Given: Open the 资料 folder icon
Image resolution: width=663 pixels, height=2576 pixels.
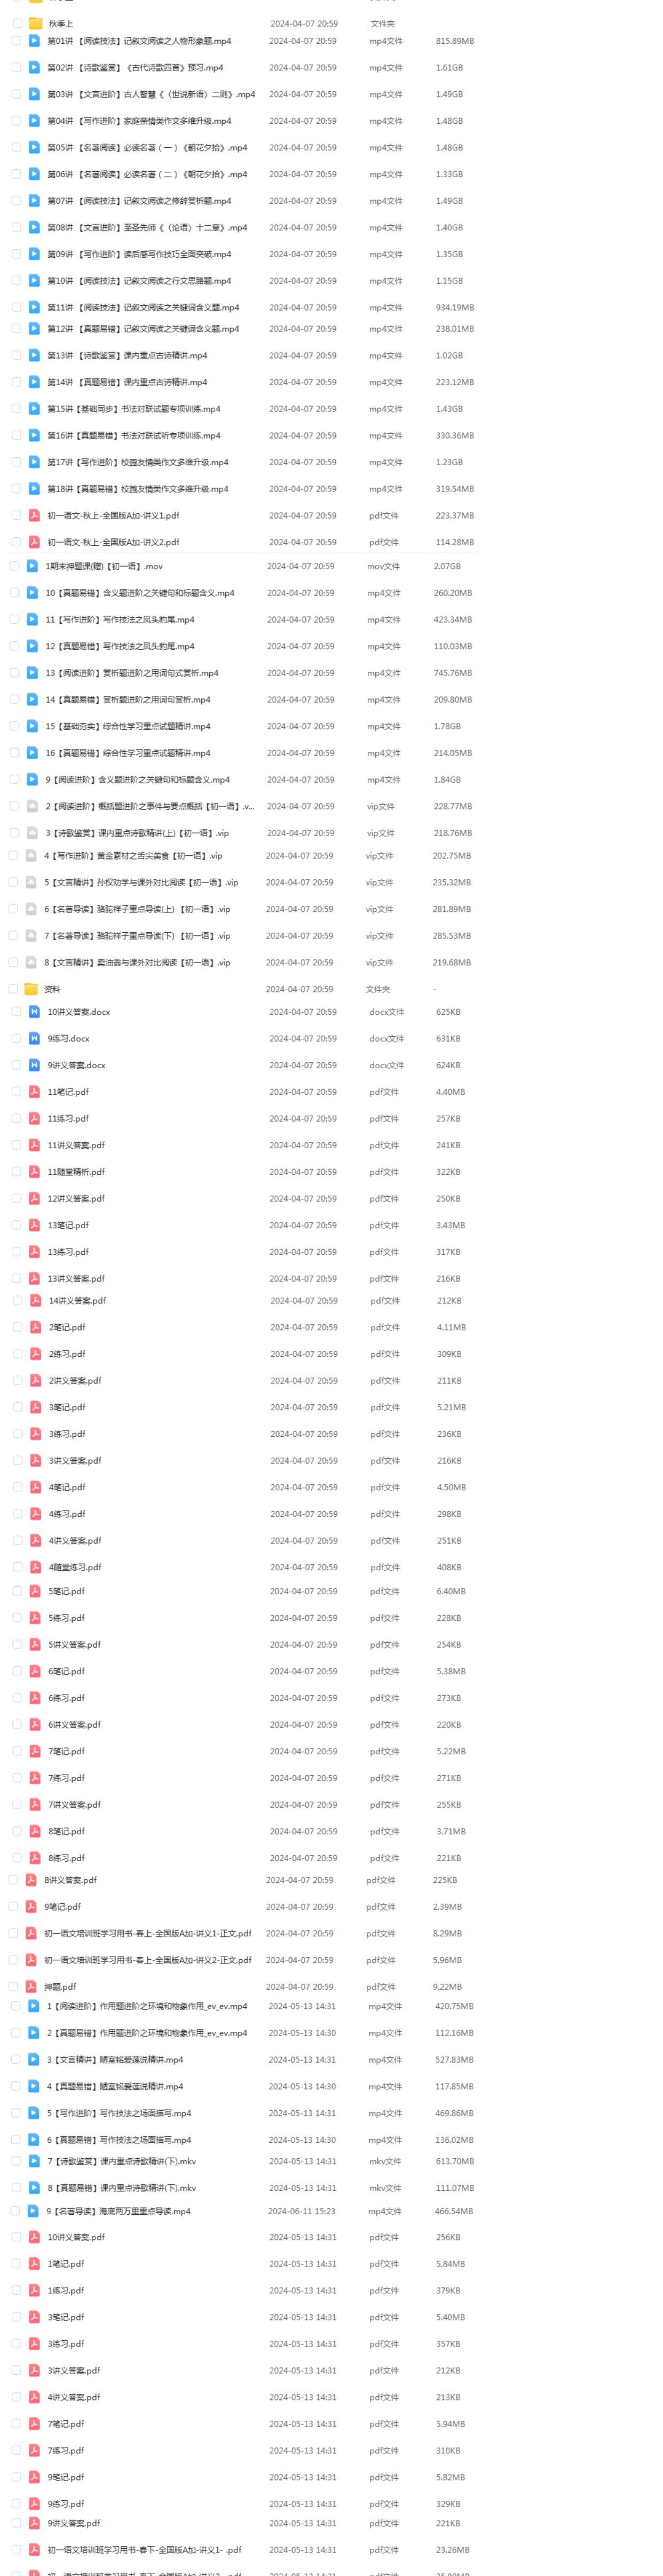Looking at the screenshot, I should click(31, 989).
